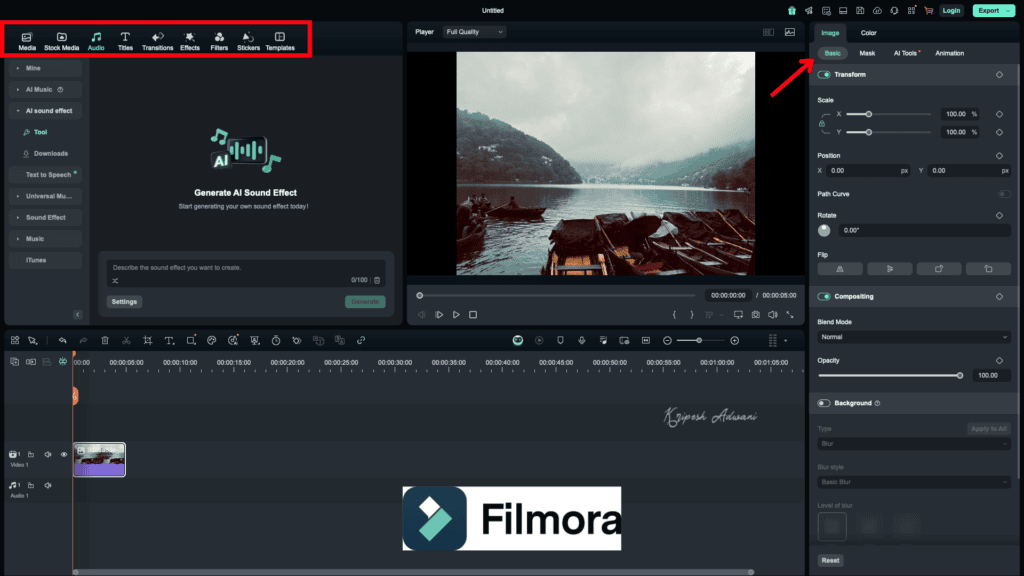Open the Blend Mode dropdown

[914, 337]
